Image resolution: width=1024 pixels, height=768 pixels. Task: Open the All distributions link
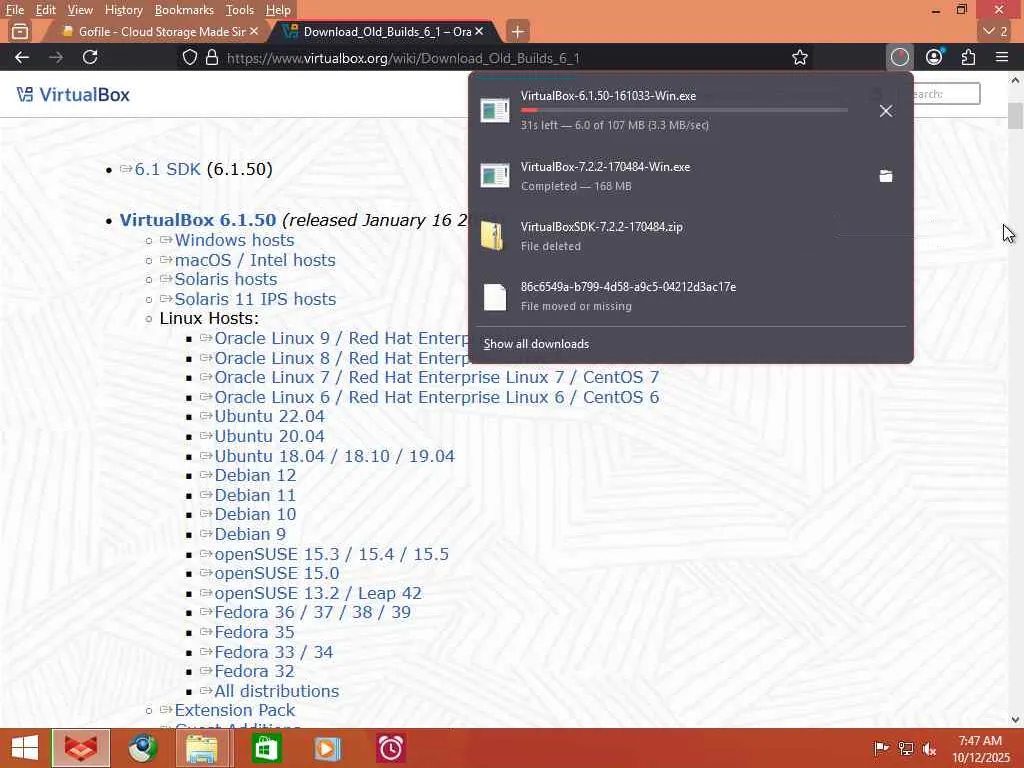pos(277,691)
